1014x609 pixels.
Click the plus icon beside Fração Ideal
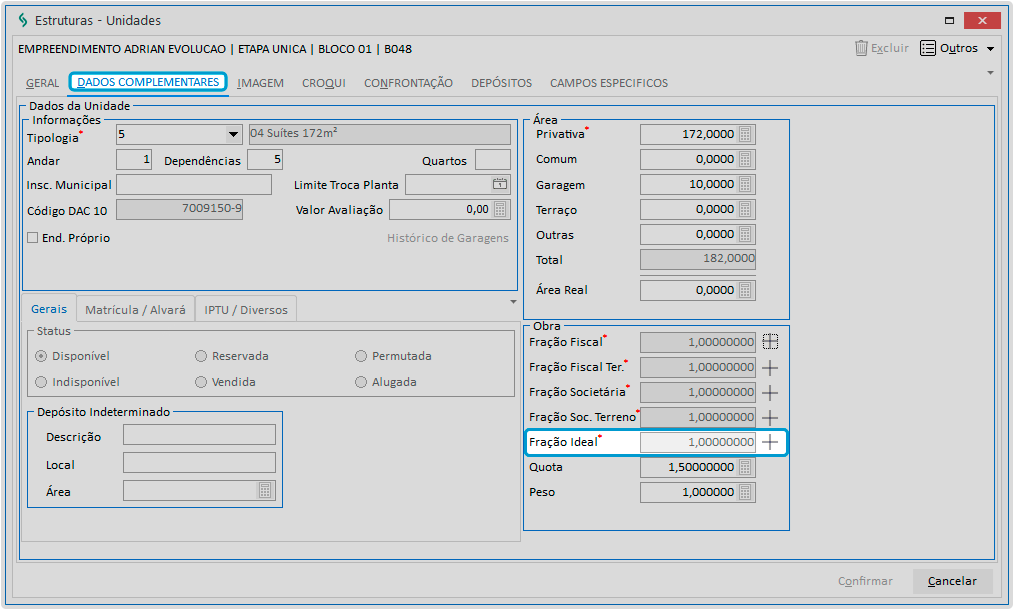770,442
